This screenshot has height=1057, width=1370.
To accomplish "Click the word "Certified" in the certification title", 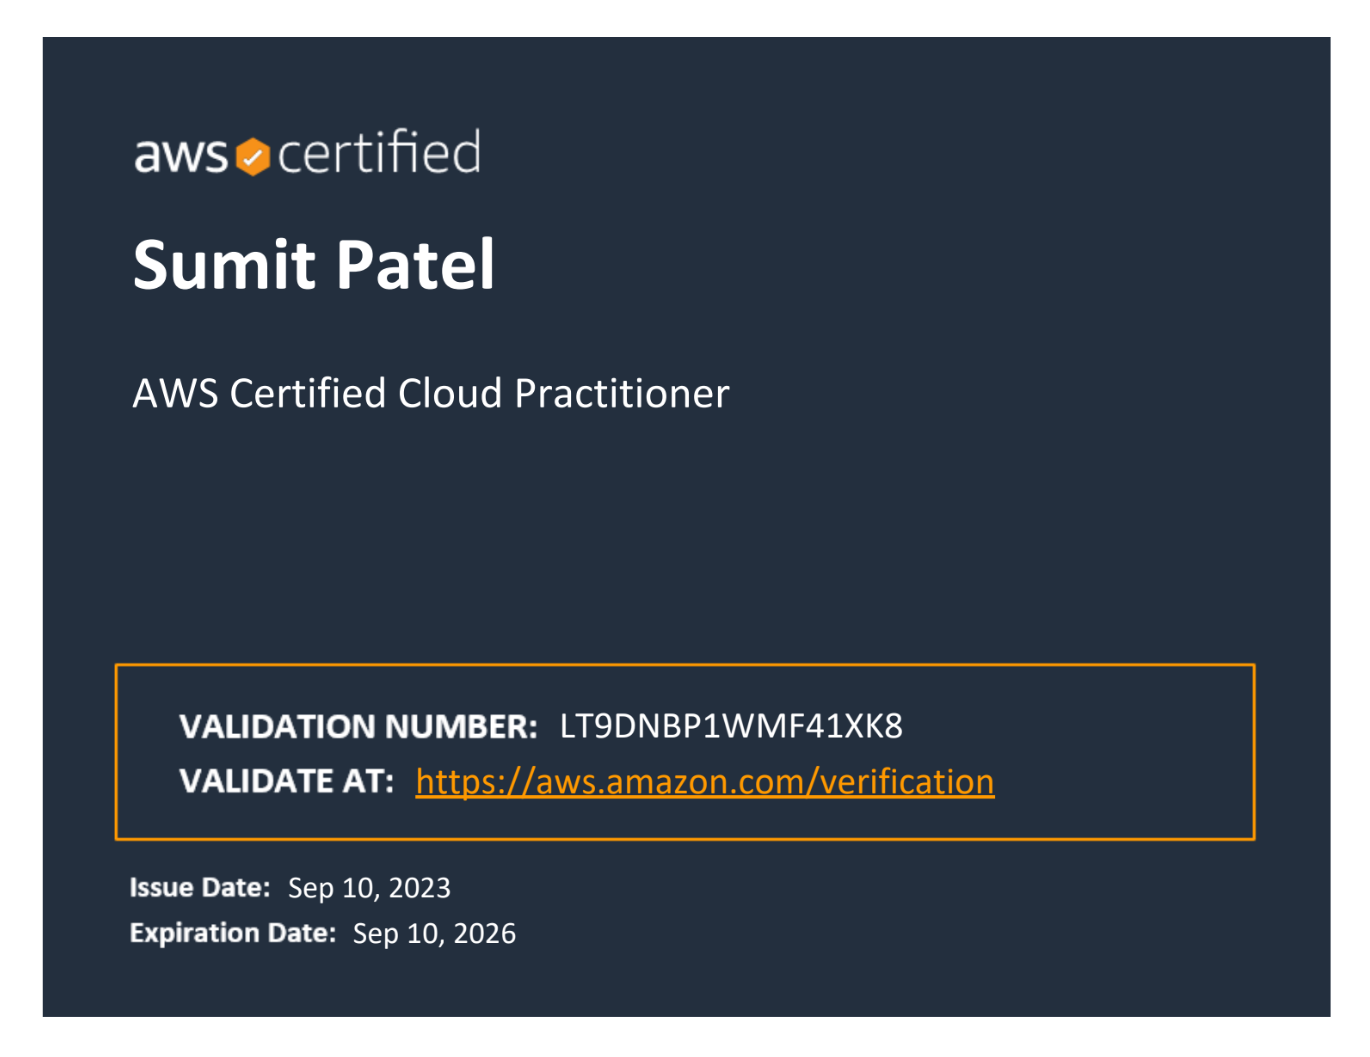I will 308,393.
